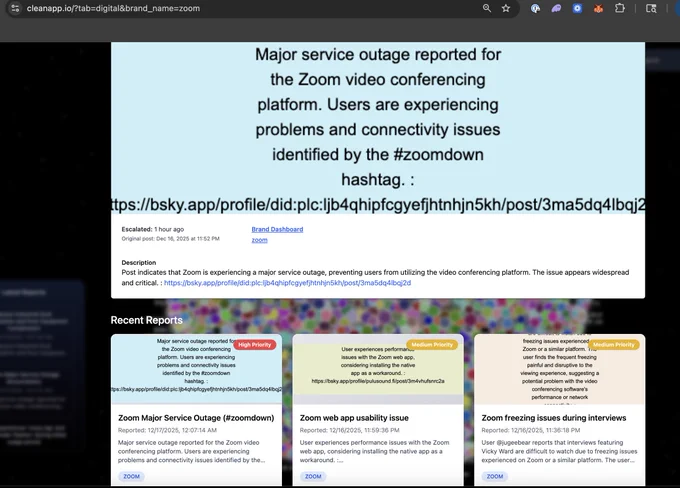Open the Zoom web app usability issue report
Viewport: 680px width, 488px height.
click(x=354, y=418)
